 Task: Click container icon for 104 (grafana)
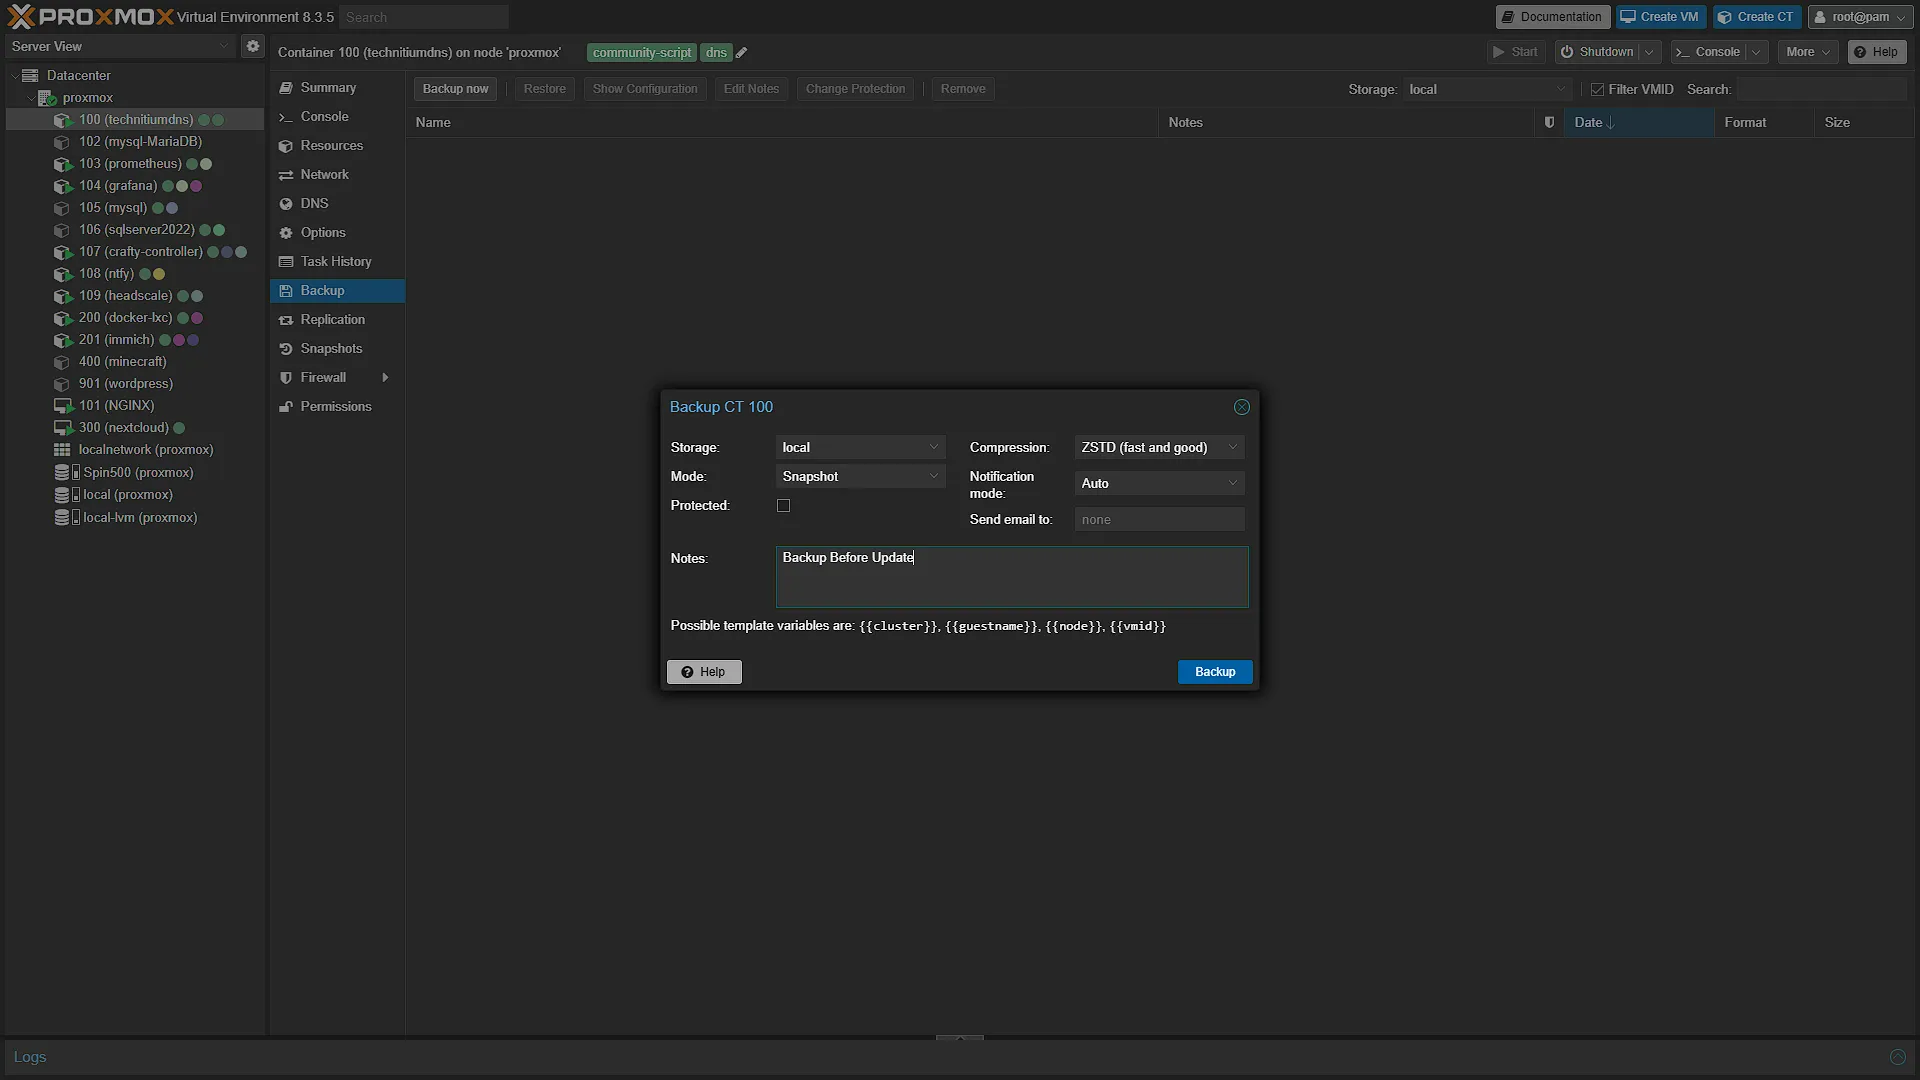click(62, 186)
